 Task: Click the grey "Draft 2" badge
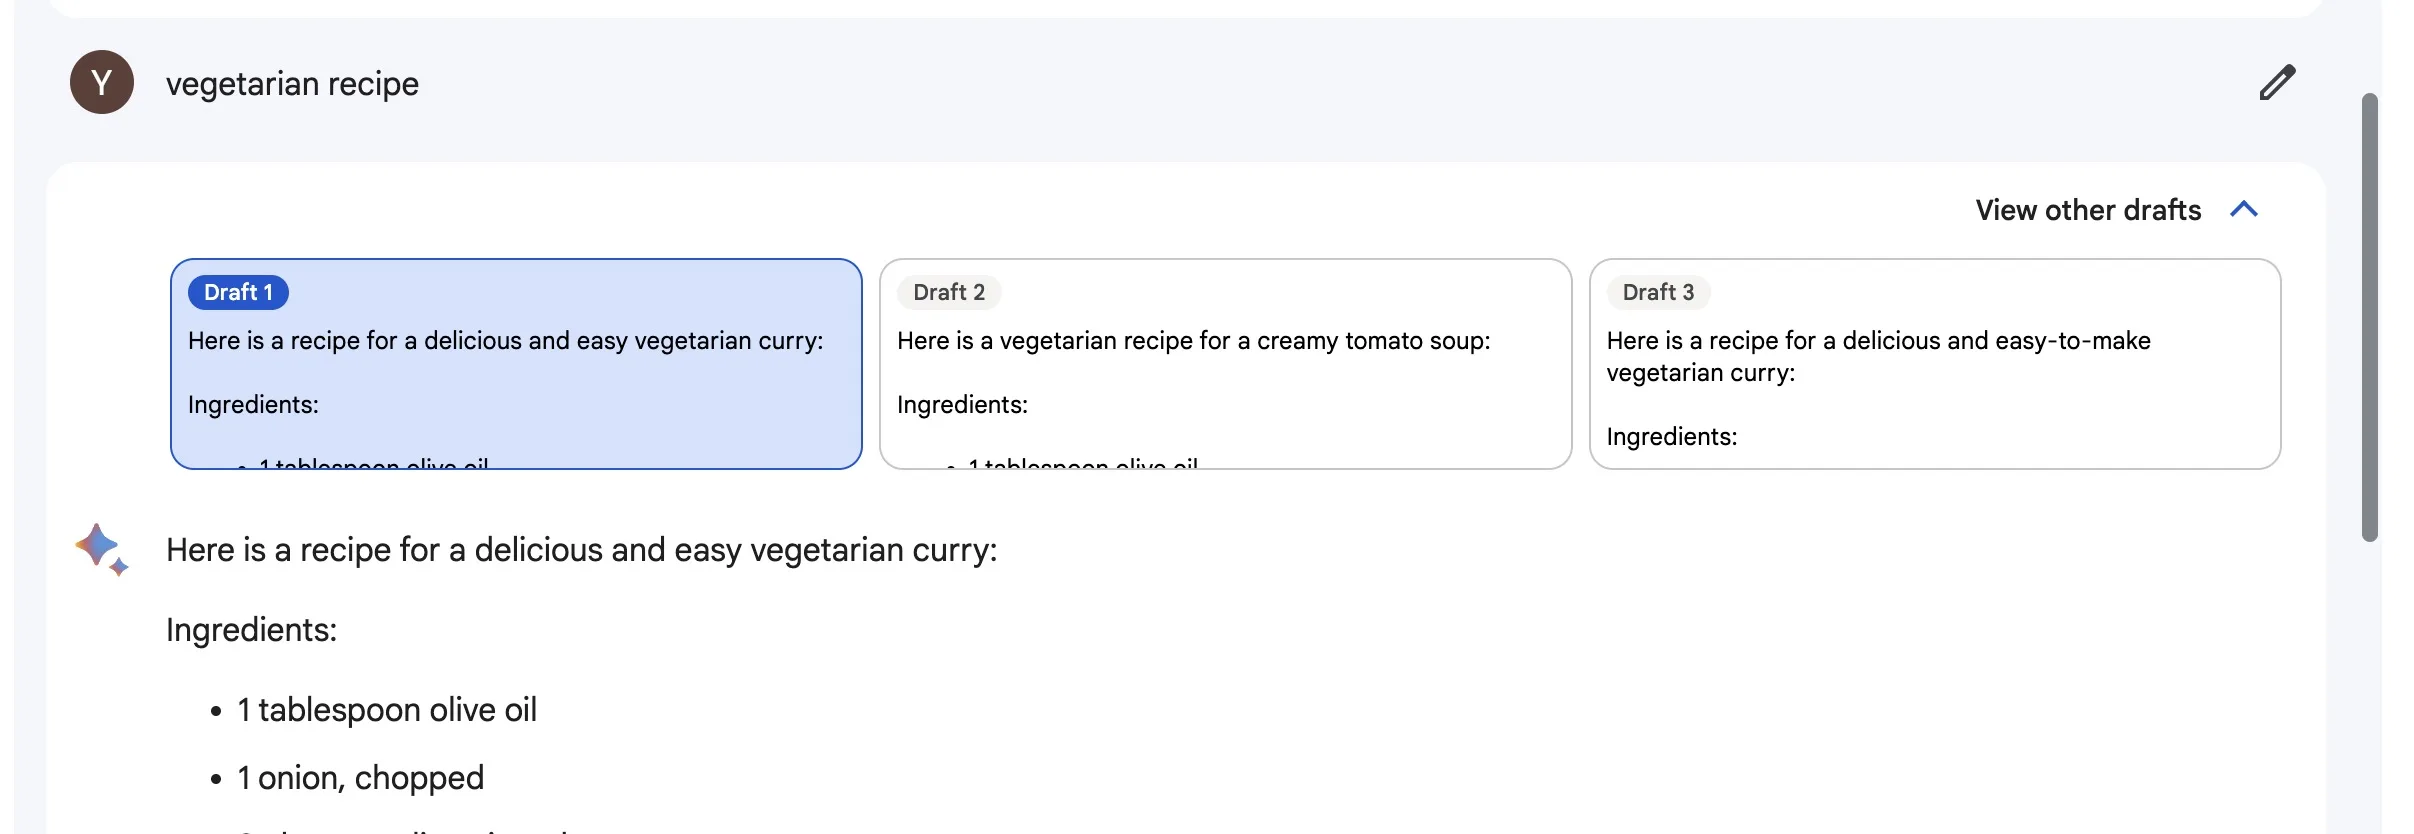[x=949, y=292]
